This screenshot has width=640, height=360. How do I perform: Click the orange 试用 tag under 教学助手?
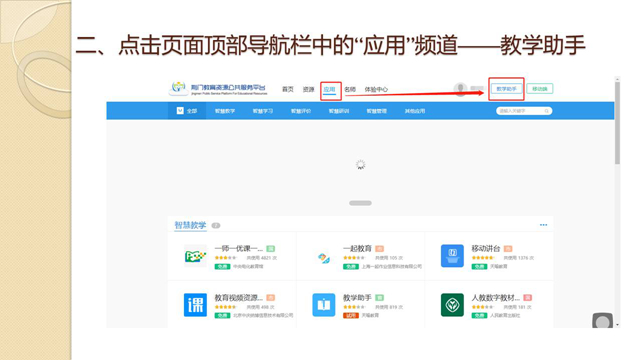(351, 316)
